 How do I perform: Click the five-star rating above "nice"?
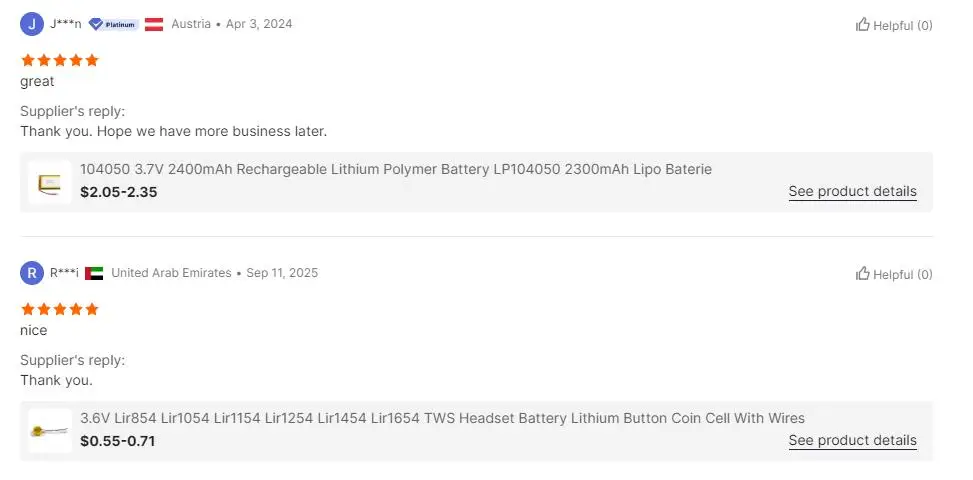click(60, 309)
